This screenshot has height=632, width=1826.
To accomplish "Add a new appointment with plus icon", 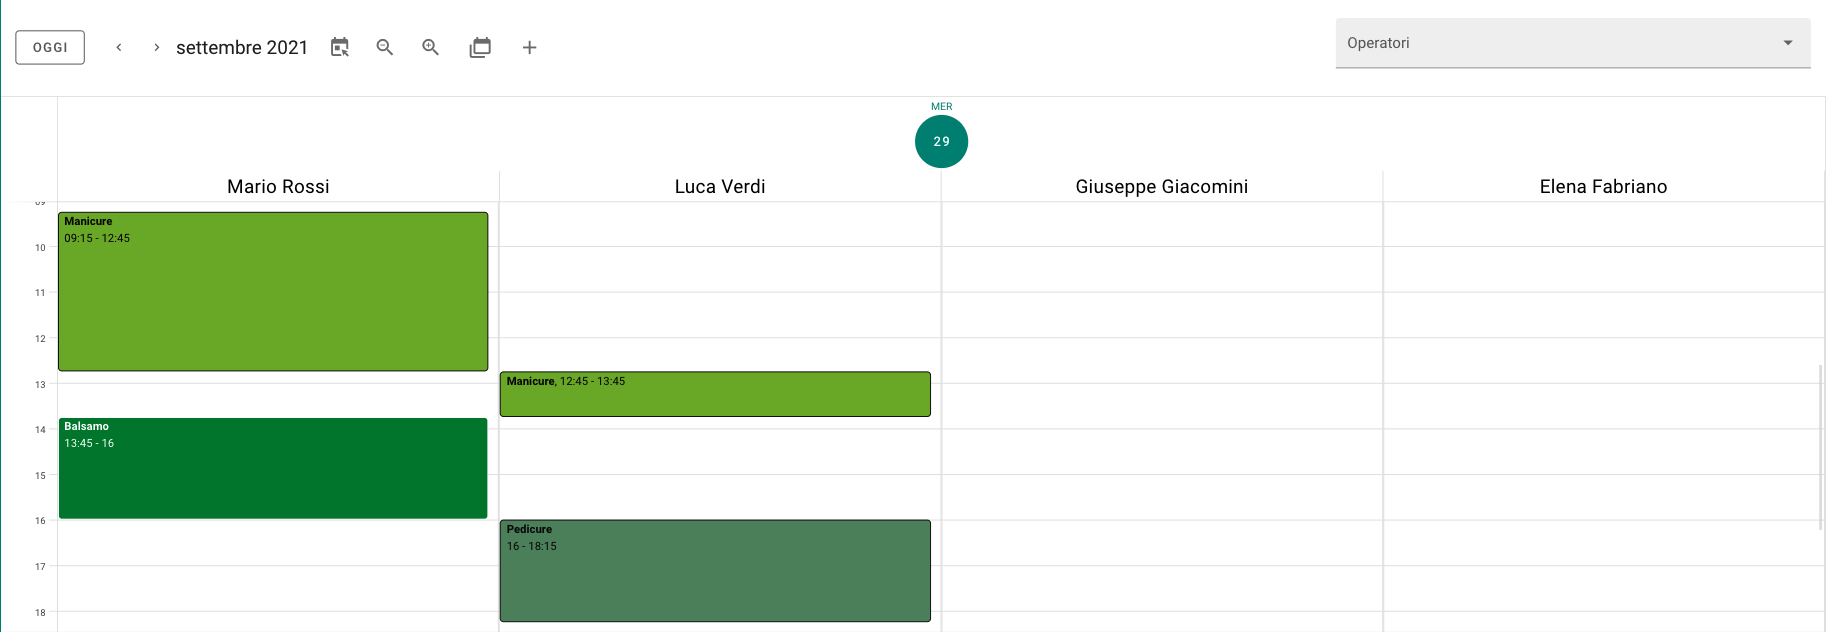I will pyautogui.click(x=530, y=47).
